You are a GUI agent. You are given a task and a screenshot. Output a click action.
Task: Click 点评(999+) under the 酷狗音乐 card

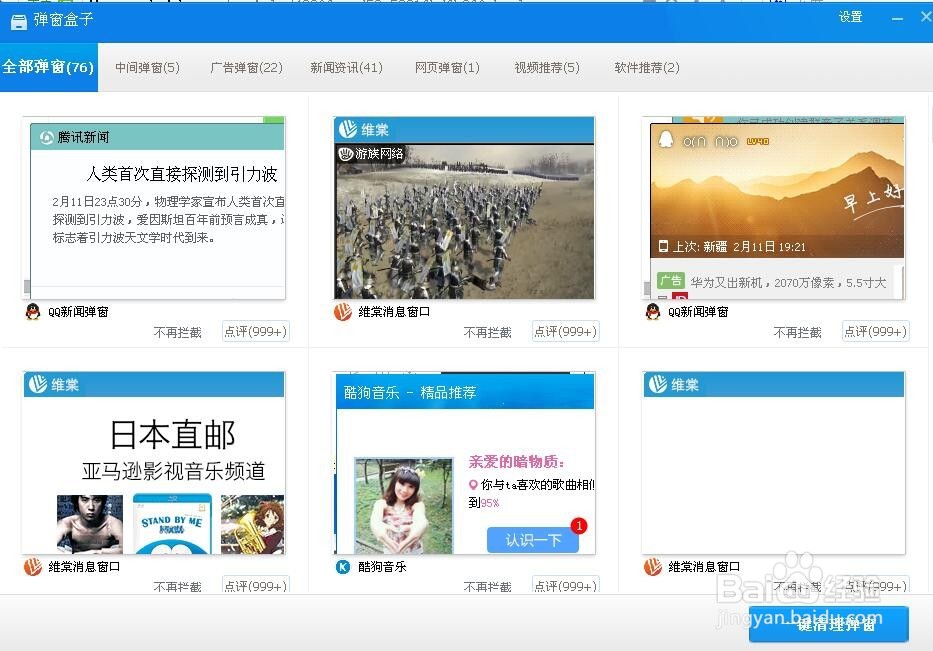click(565, 586)
